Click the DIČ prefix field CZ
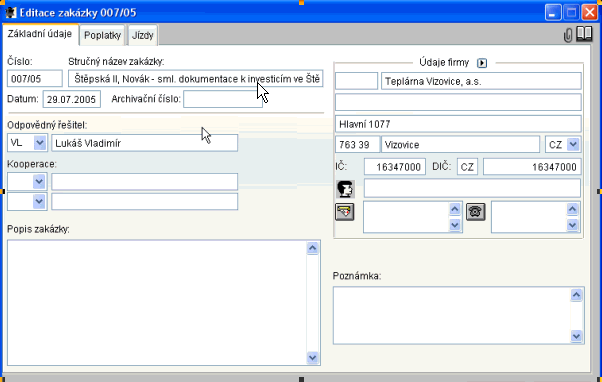 (467, 167)
